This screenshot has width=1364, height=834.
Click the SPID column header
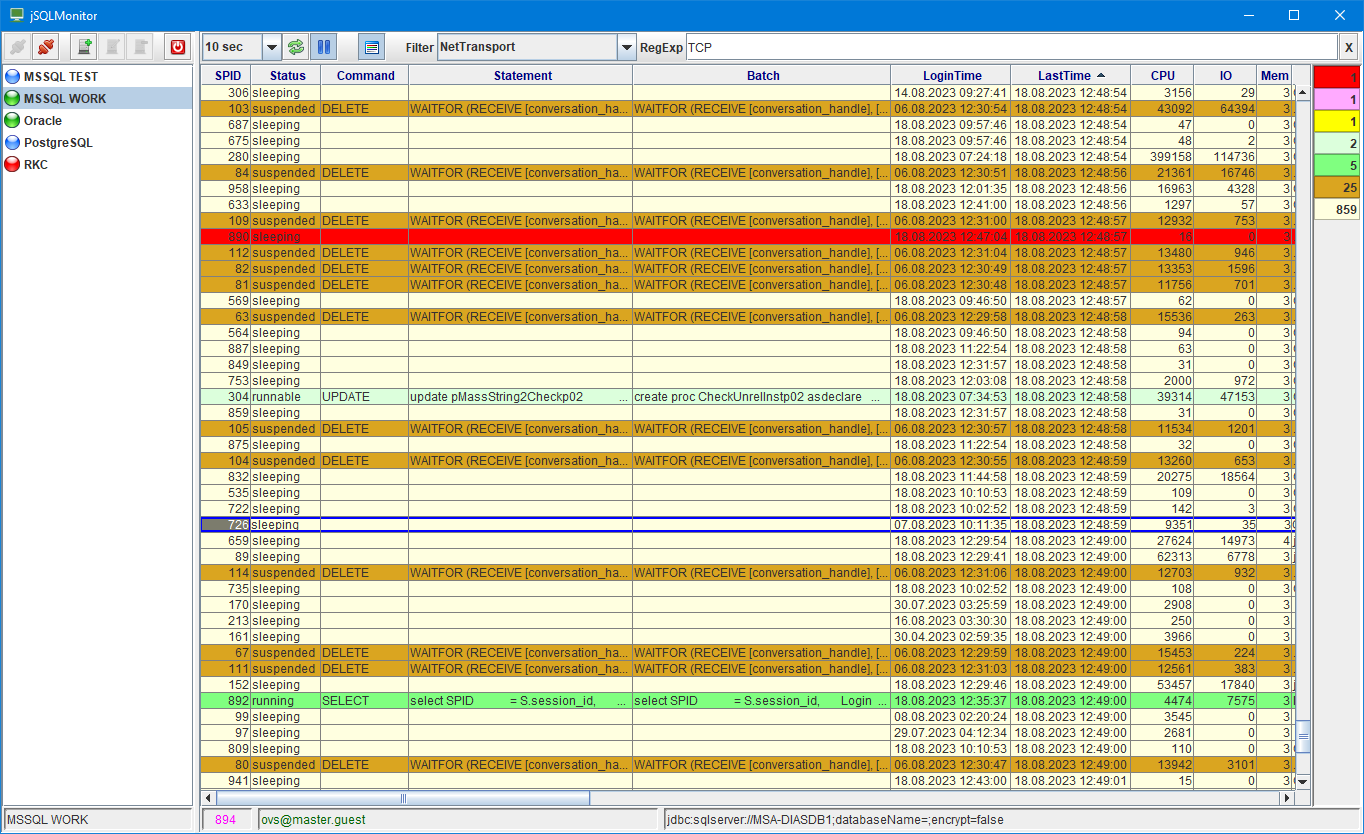pyautogui.click(x=227, y=76)
